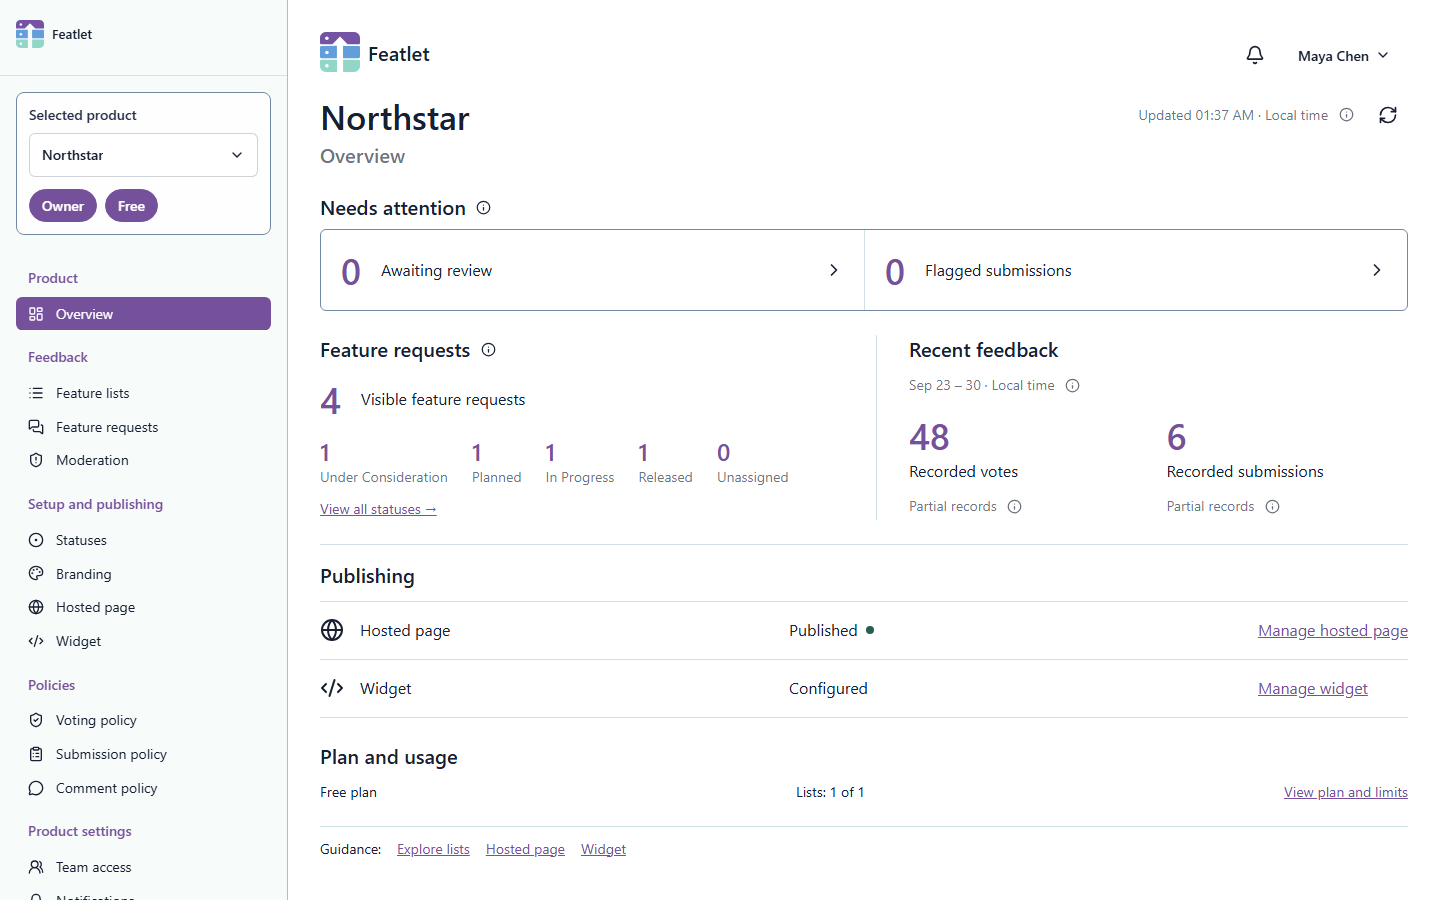Click the Configured widget status text
Image resolution: width=1440 pixels, height=900 pixels.
[x=828, y=688]
